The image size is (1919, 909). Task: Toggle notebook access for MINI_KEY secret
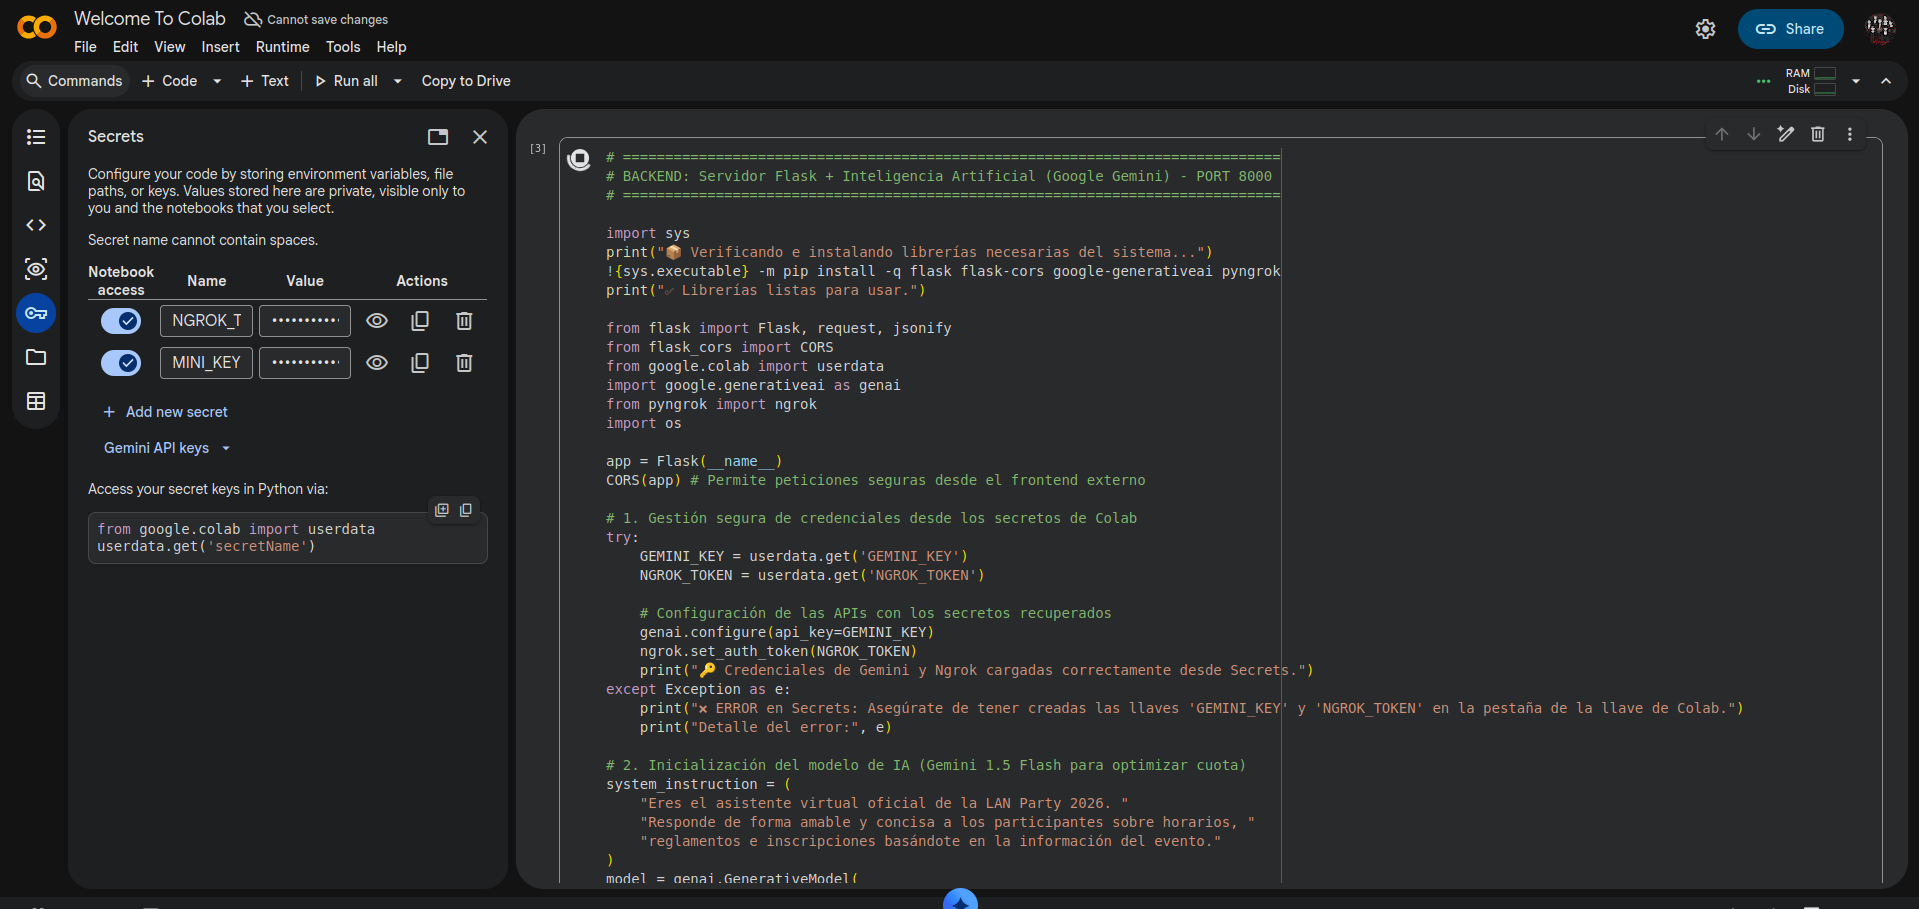[x=121, y=363]
